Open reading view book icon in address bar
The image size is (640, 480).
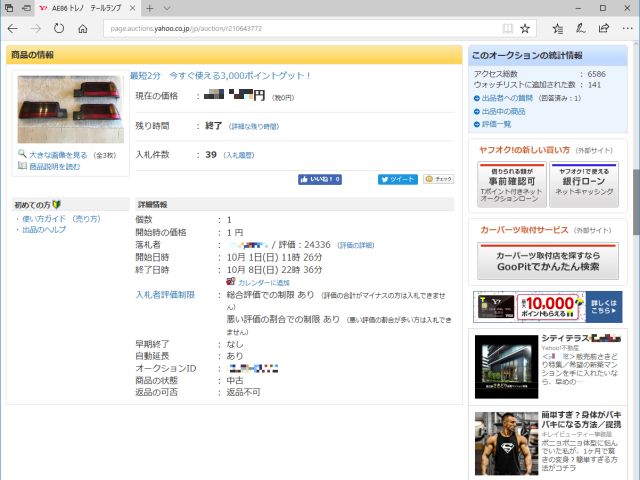coord(508,28)
